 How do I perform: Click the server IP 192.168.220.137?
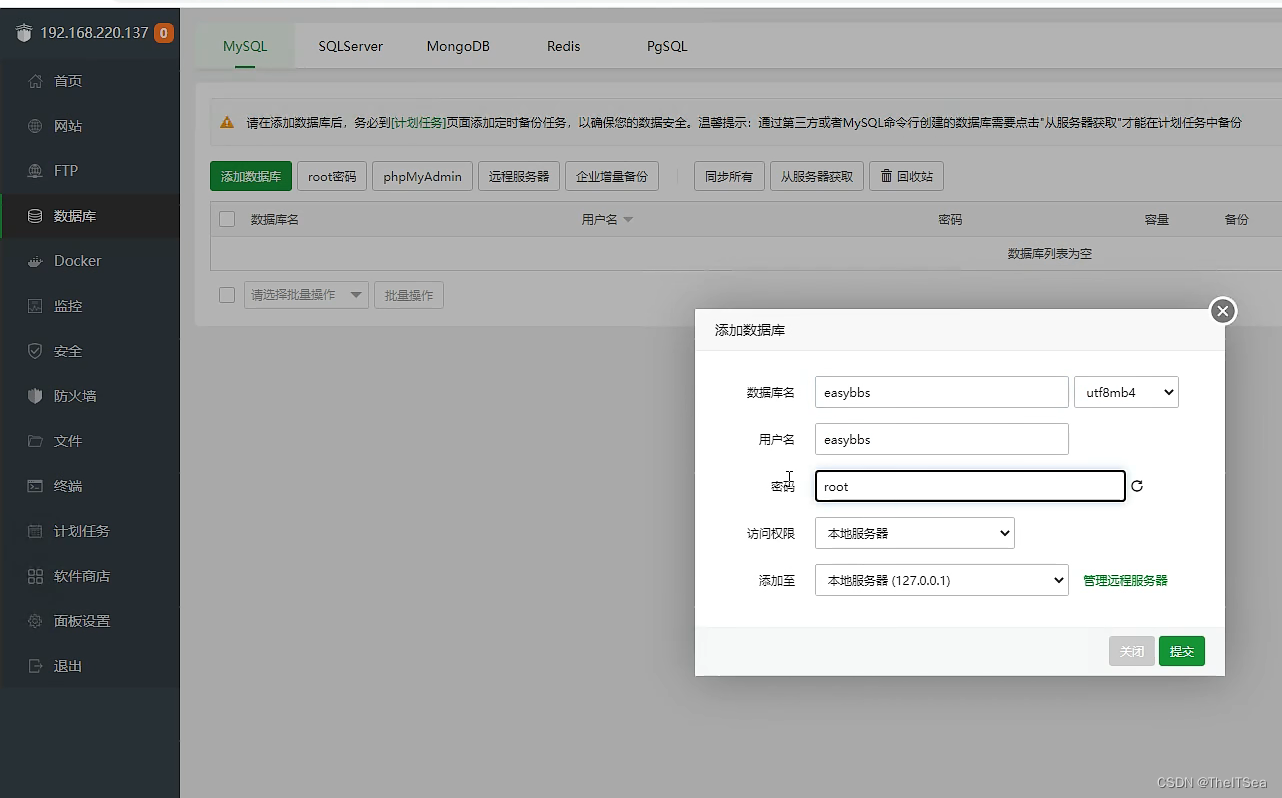[x=94, y=33]
